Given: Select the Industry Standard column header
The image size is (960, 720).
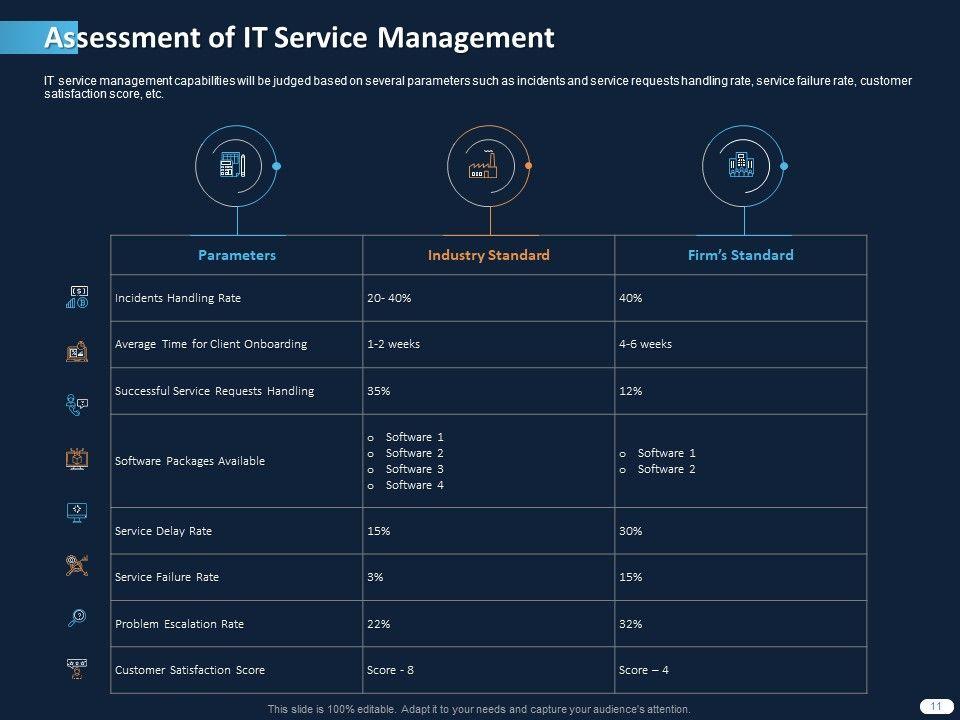Looking at the screenshot, I should pyautogui.click(x=489, y=255).
